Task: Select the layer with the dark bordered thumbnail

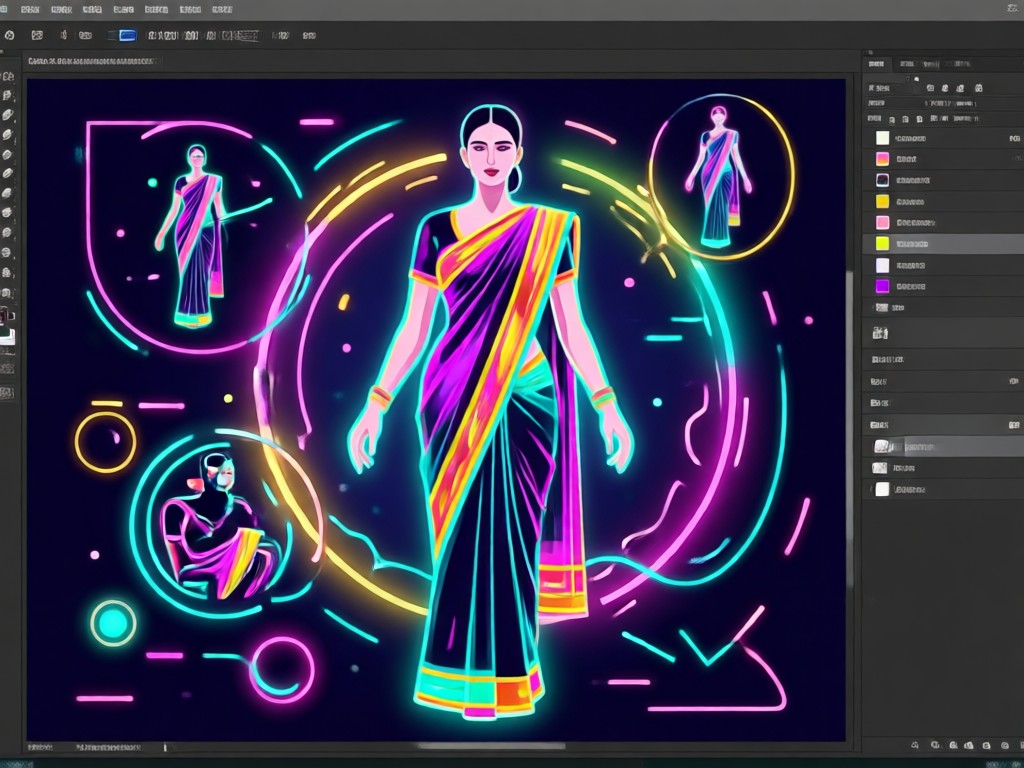Action: [x=943, y=180]
